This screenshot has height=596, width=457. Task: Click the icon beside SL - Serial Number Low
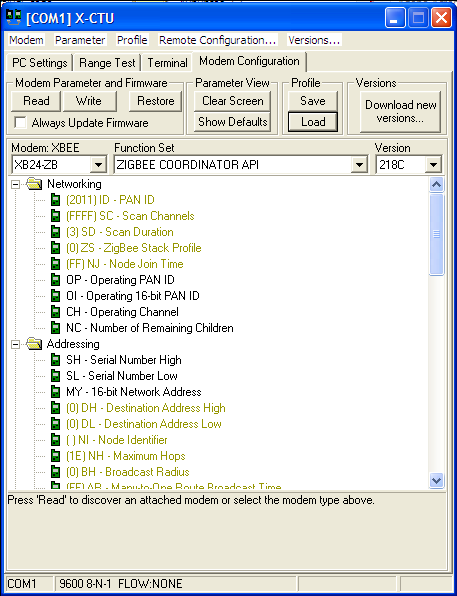(x=56, y=376)
